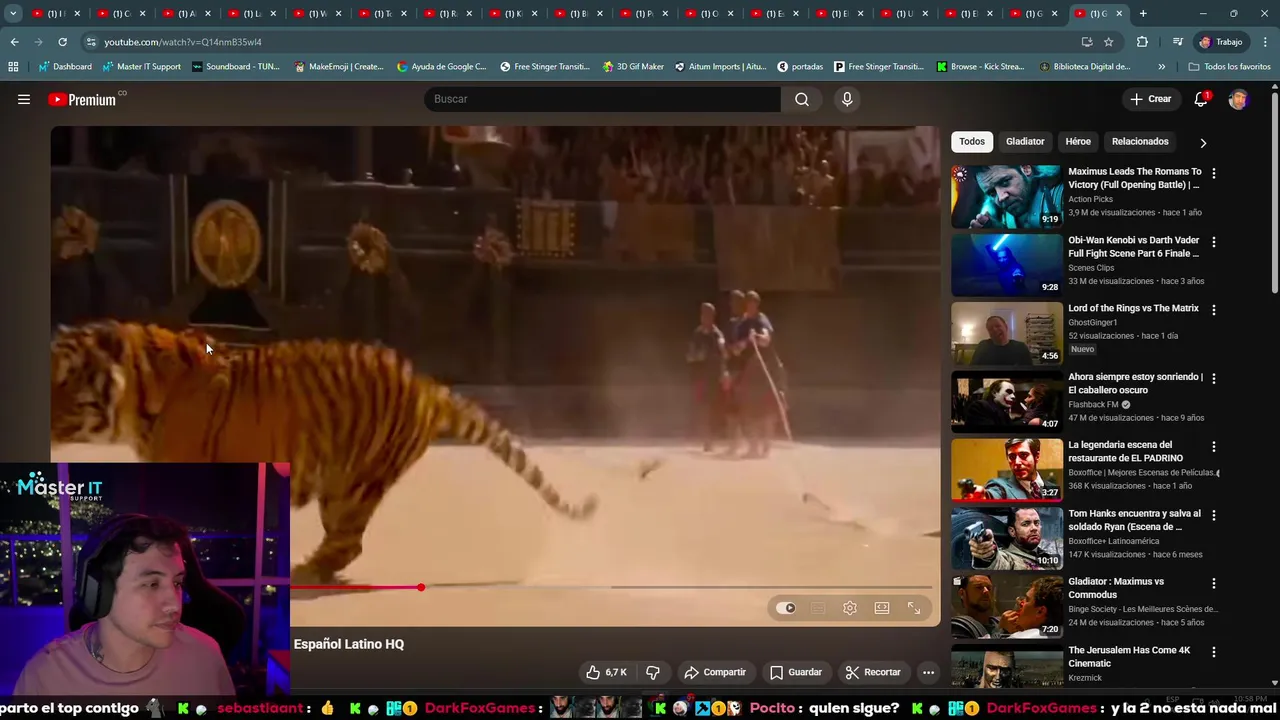1280x720 pixels.
Task: Open the Ayuda de Google bookmark
Action: pyautogui.click(x=441, y=67)
